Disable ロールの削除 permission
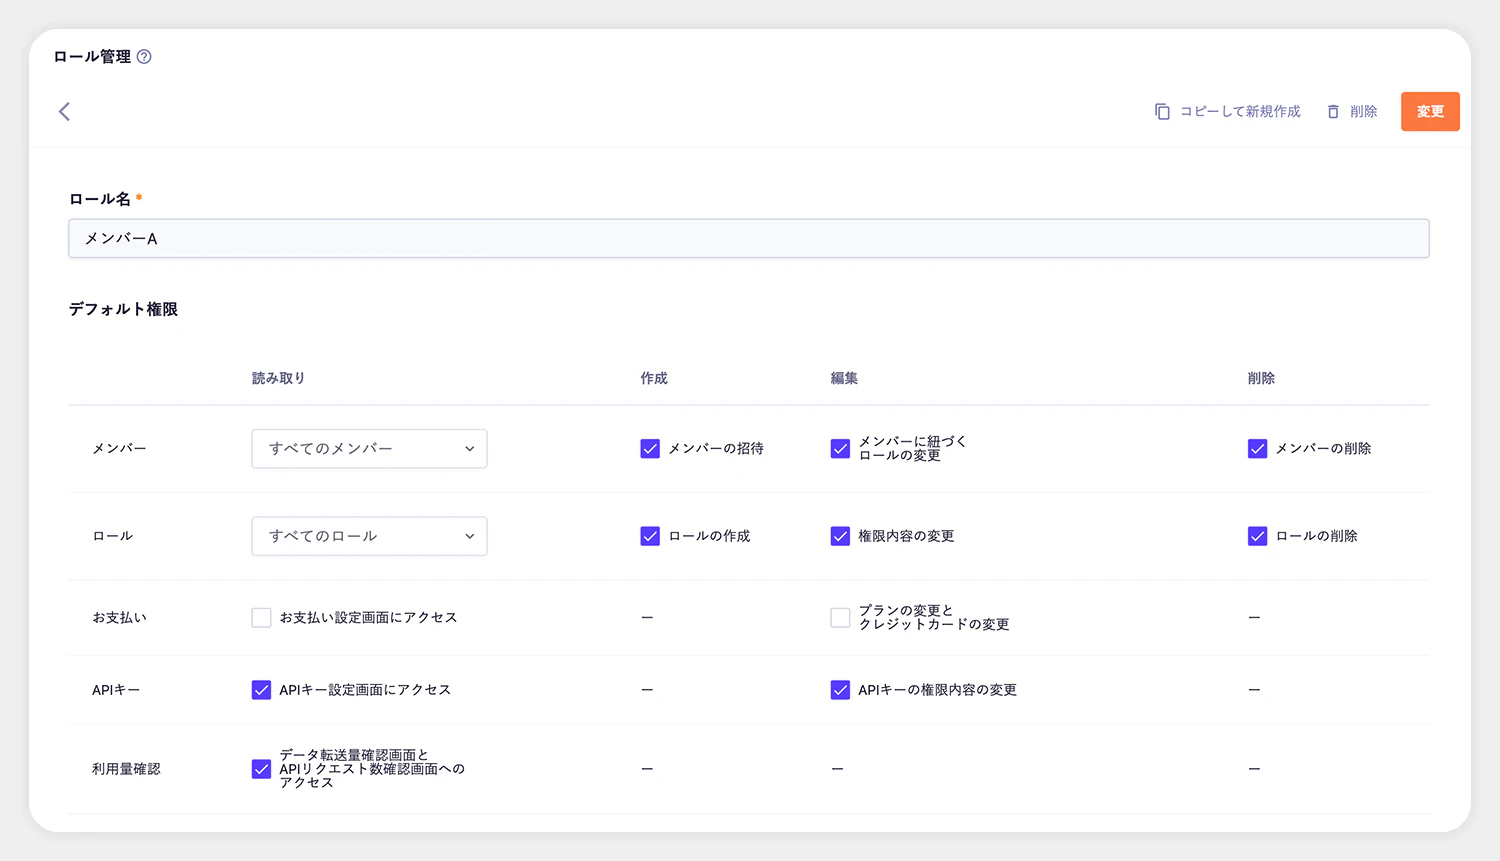The image size is (1500, 861). click(1257, 536)
